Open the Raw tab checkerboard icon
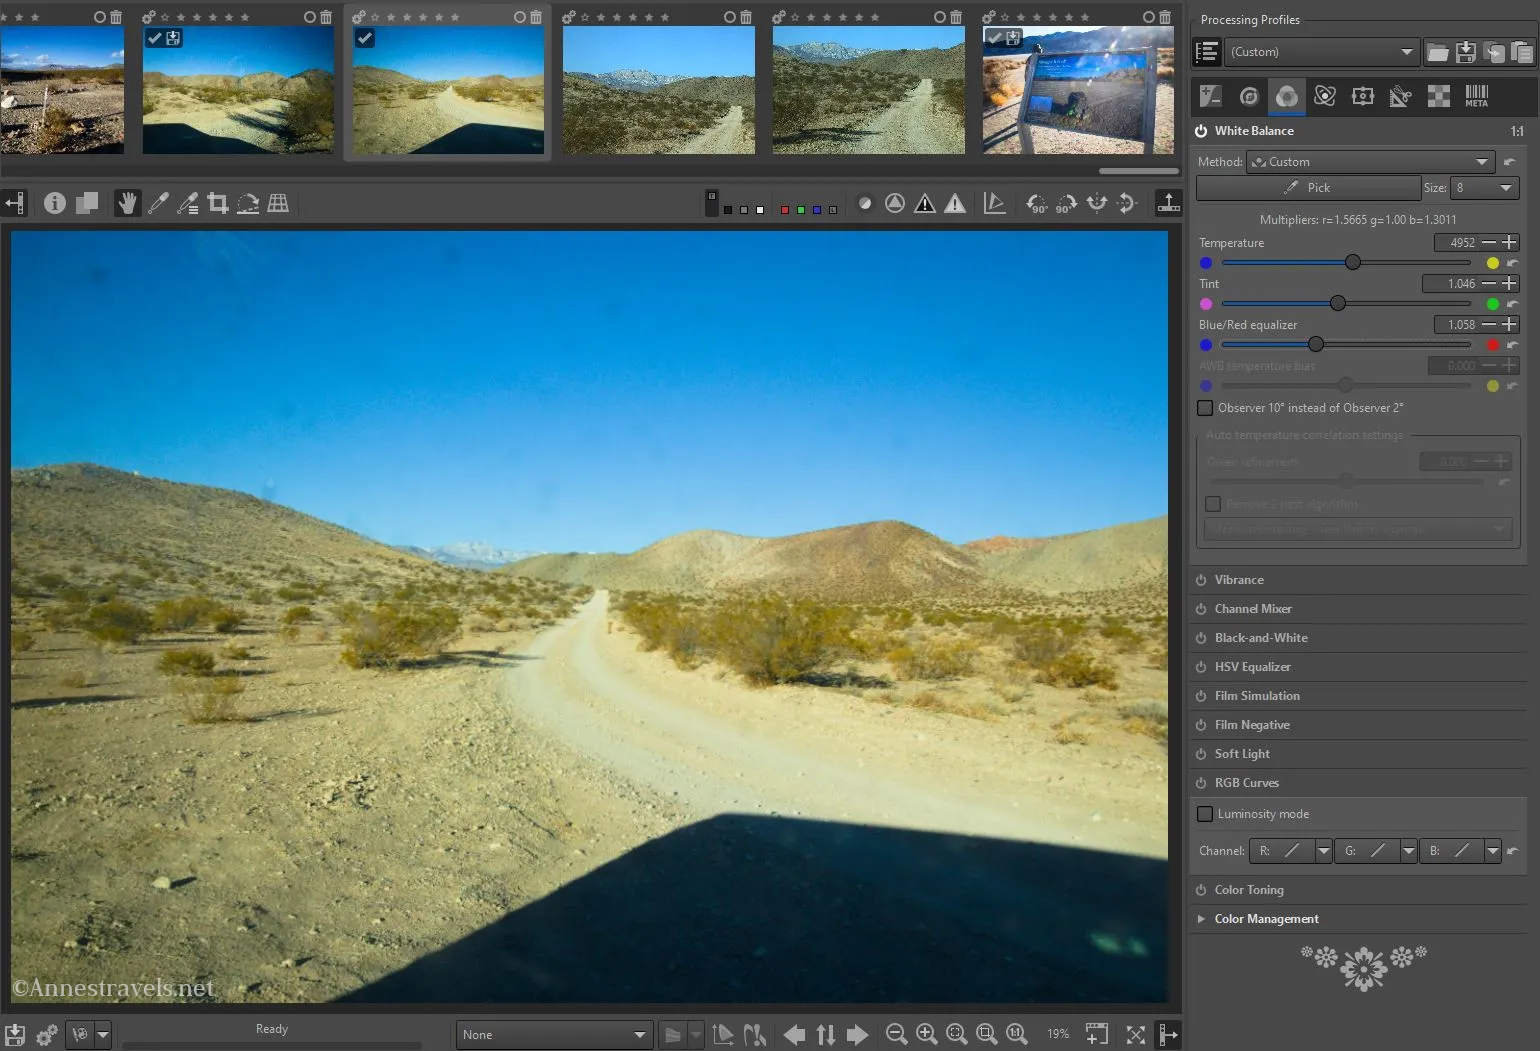 pyautogui.click(x=1439, y=96)
